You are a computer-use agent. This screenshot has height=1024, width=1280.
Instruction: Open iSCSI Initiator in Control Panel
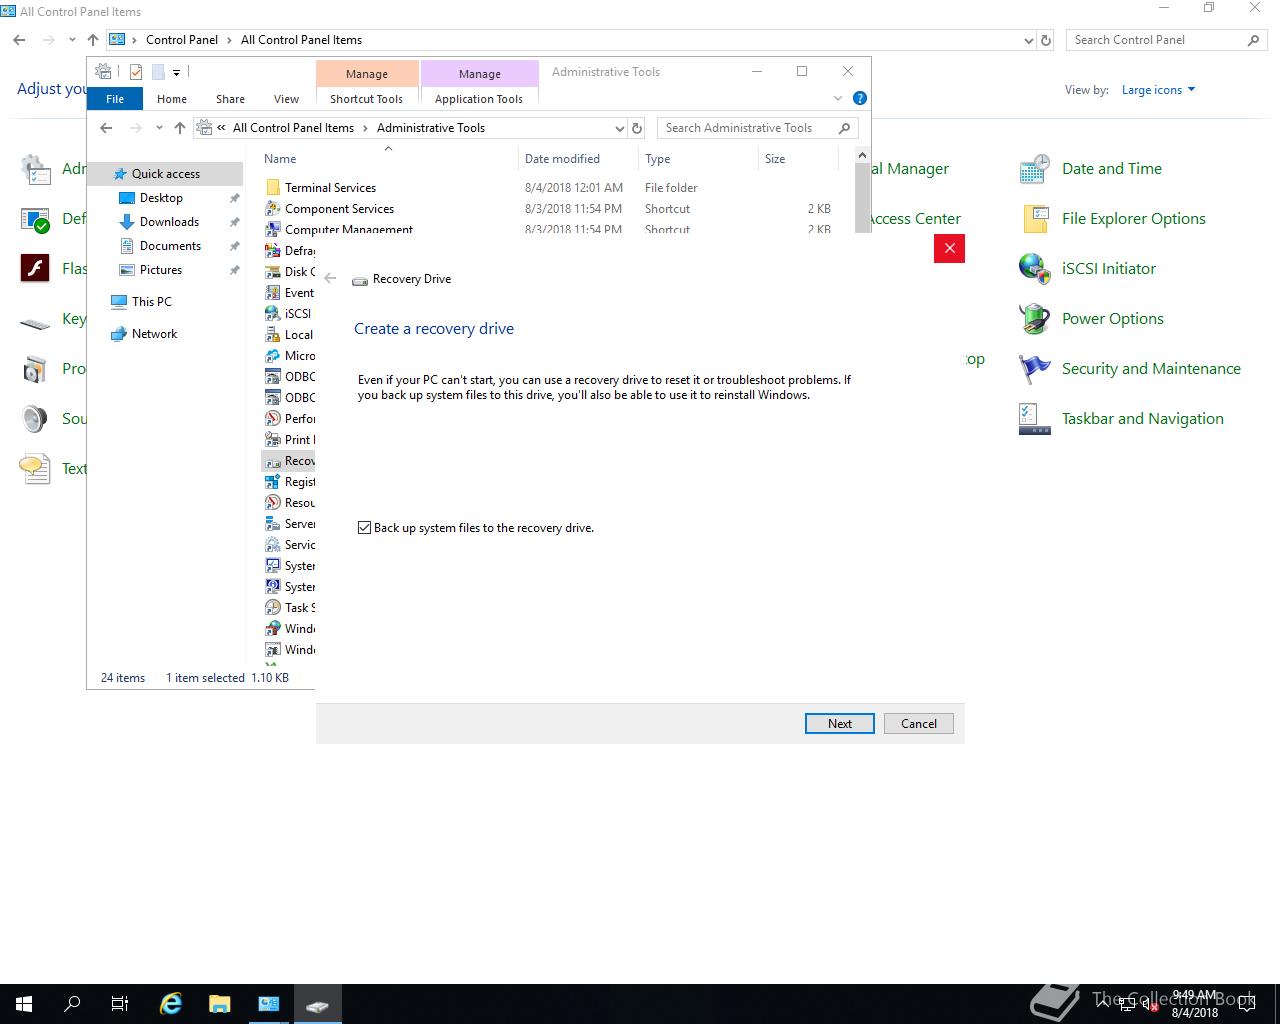click(x=1109, y=269)
